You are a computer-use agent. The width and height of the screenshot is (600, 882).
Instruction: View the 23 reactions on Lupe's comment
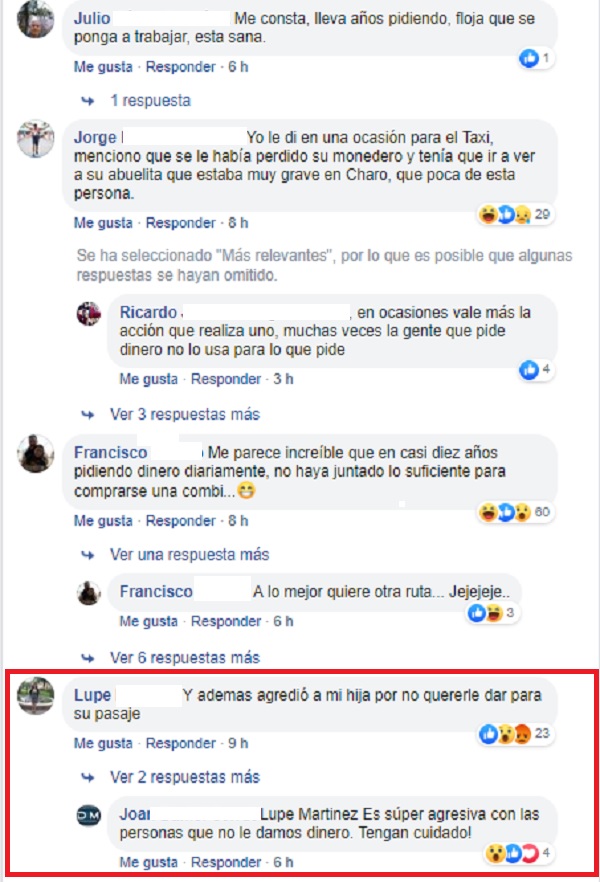click(516, 734)
